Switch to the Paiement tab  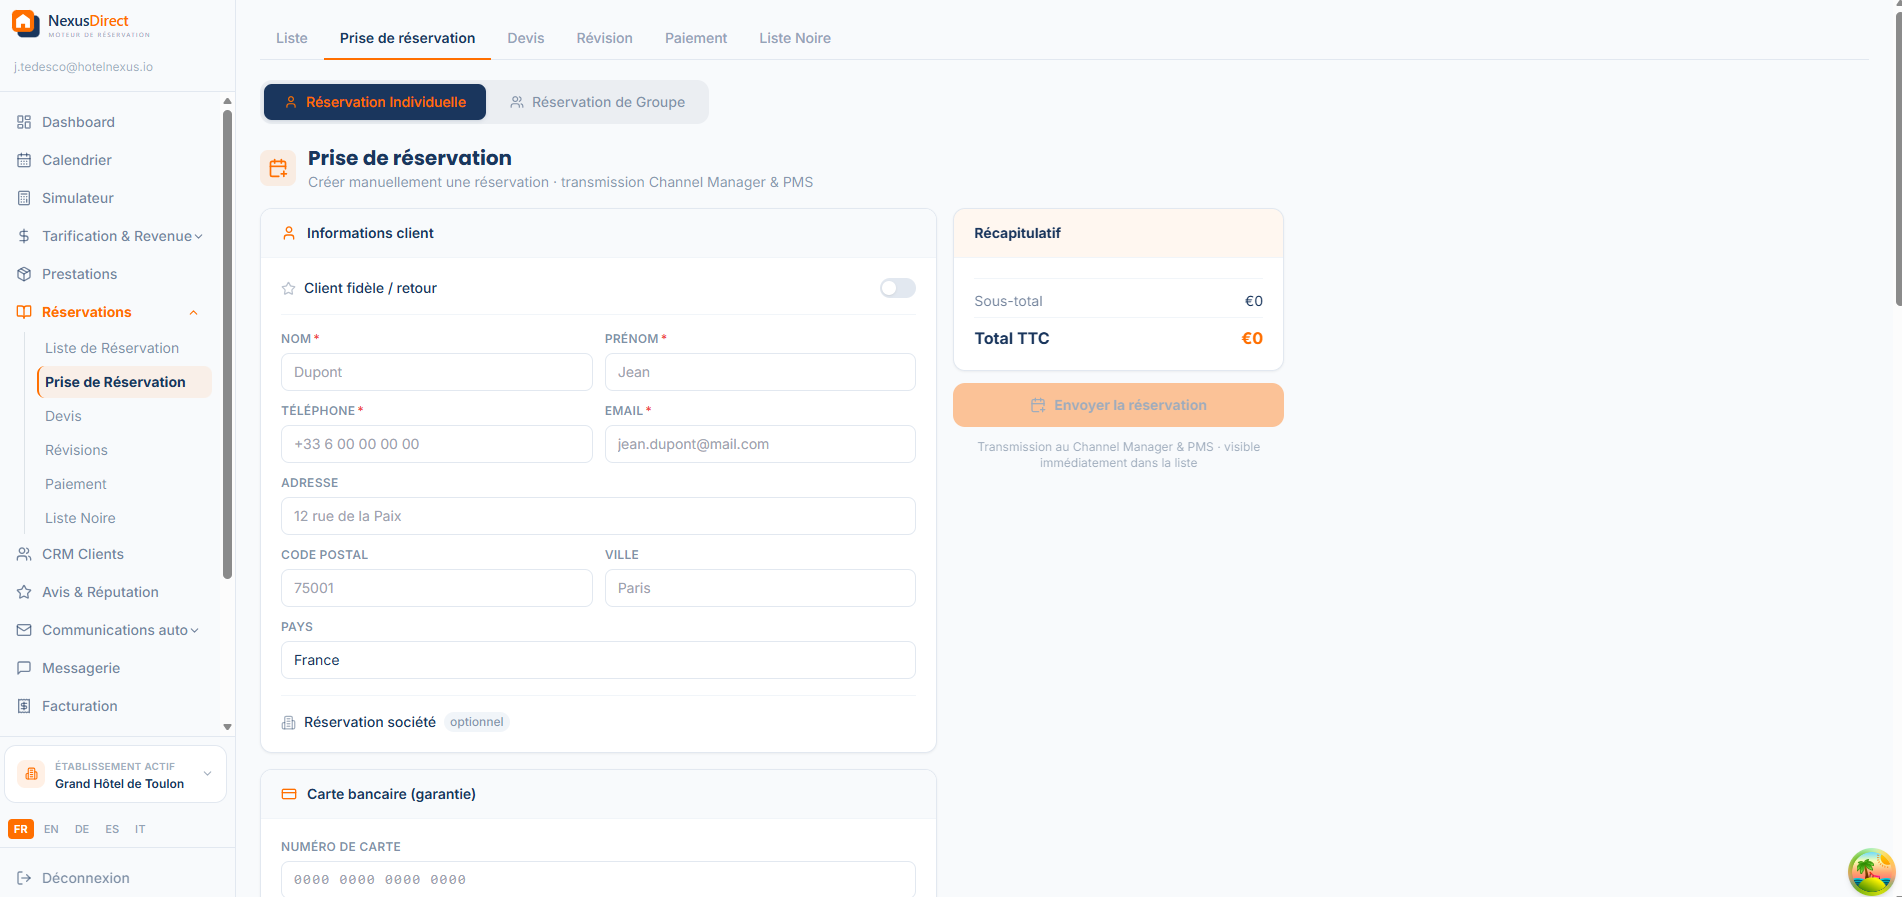(x=696, y=38)
